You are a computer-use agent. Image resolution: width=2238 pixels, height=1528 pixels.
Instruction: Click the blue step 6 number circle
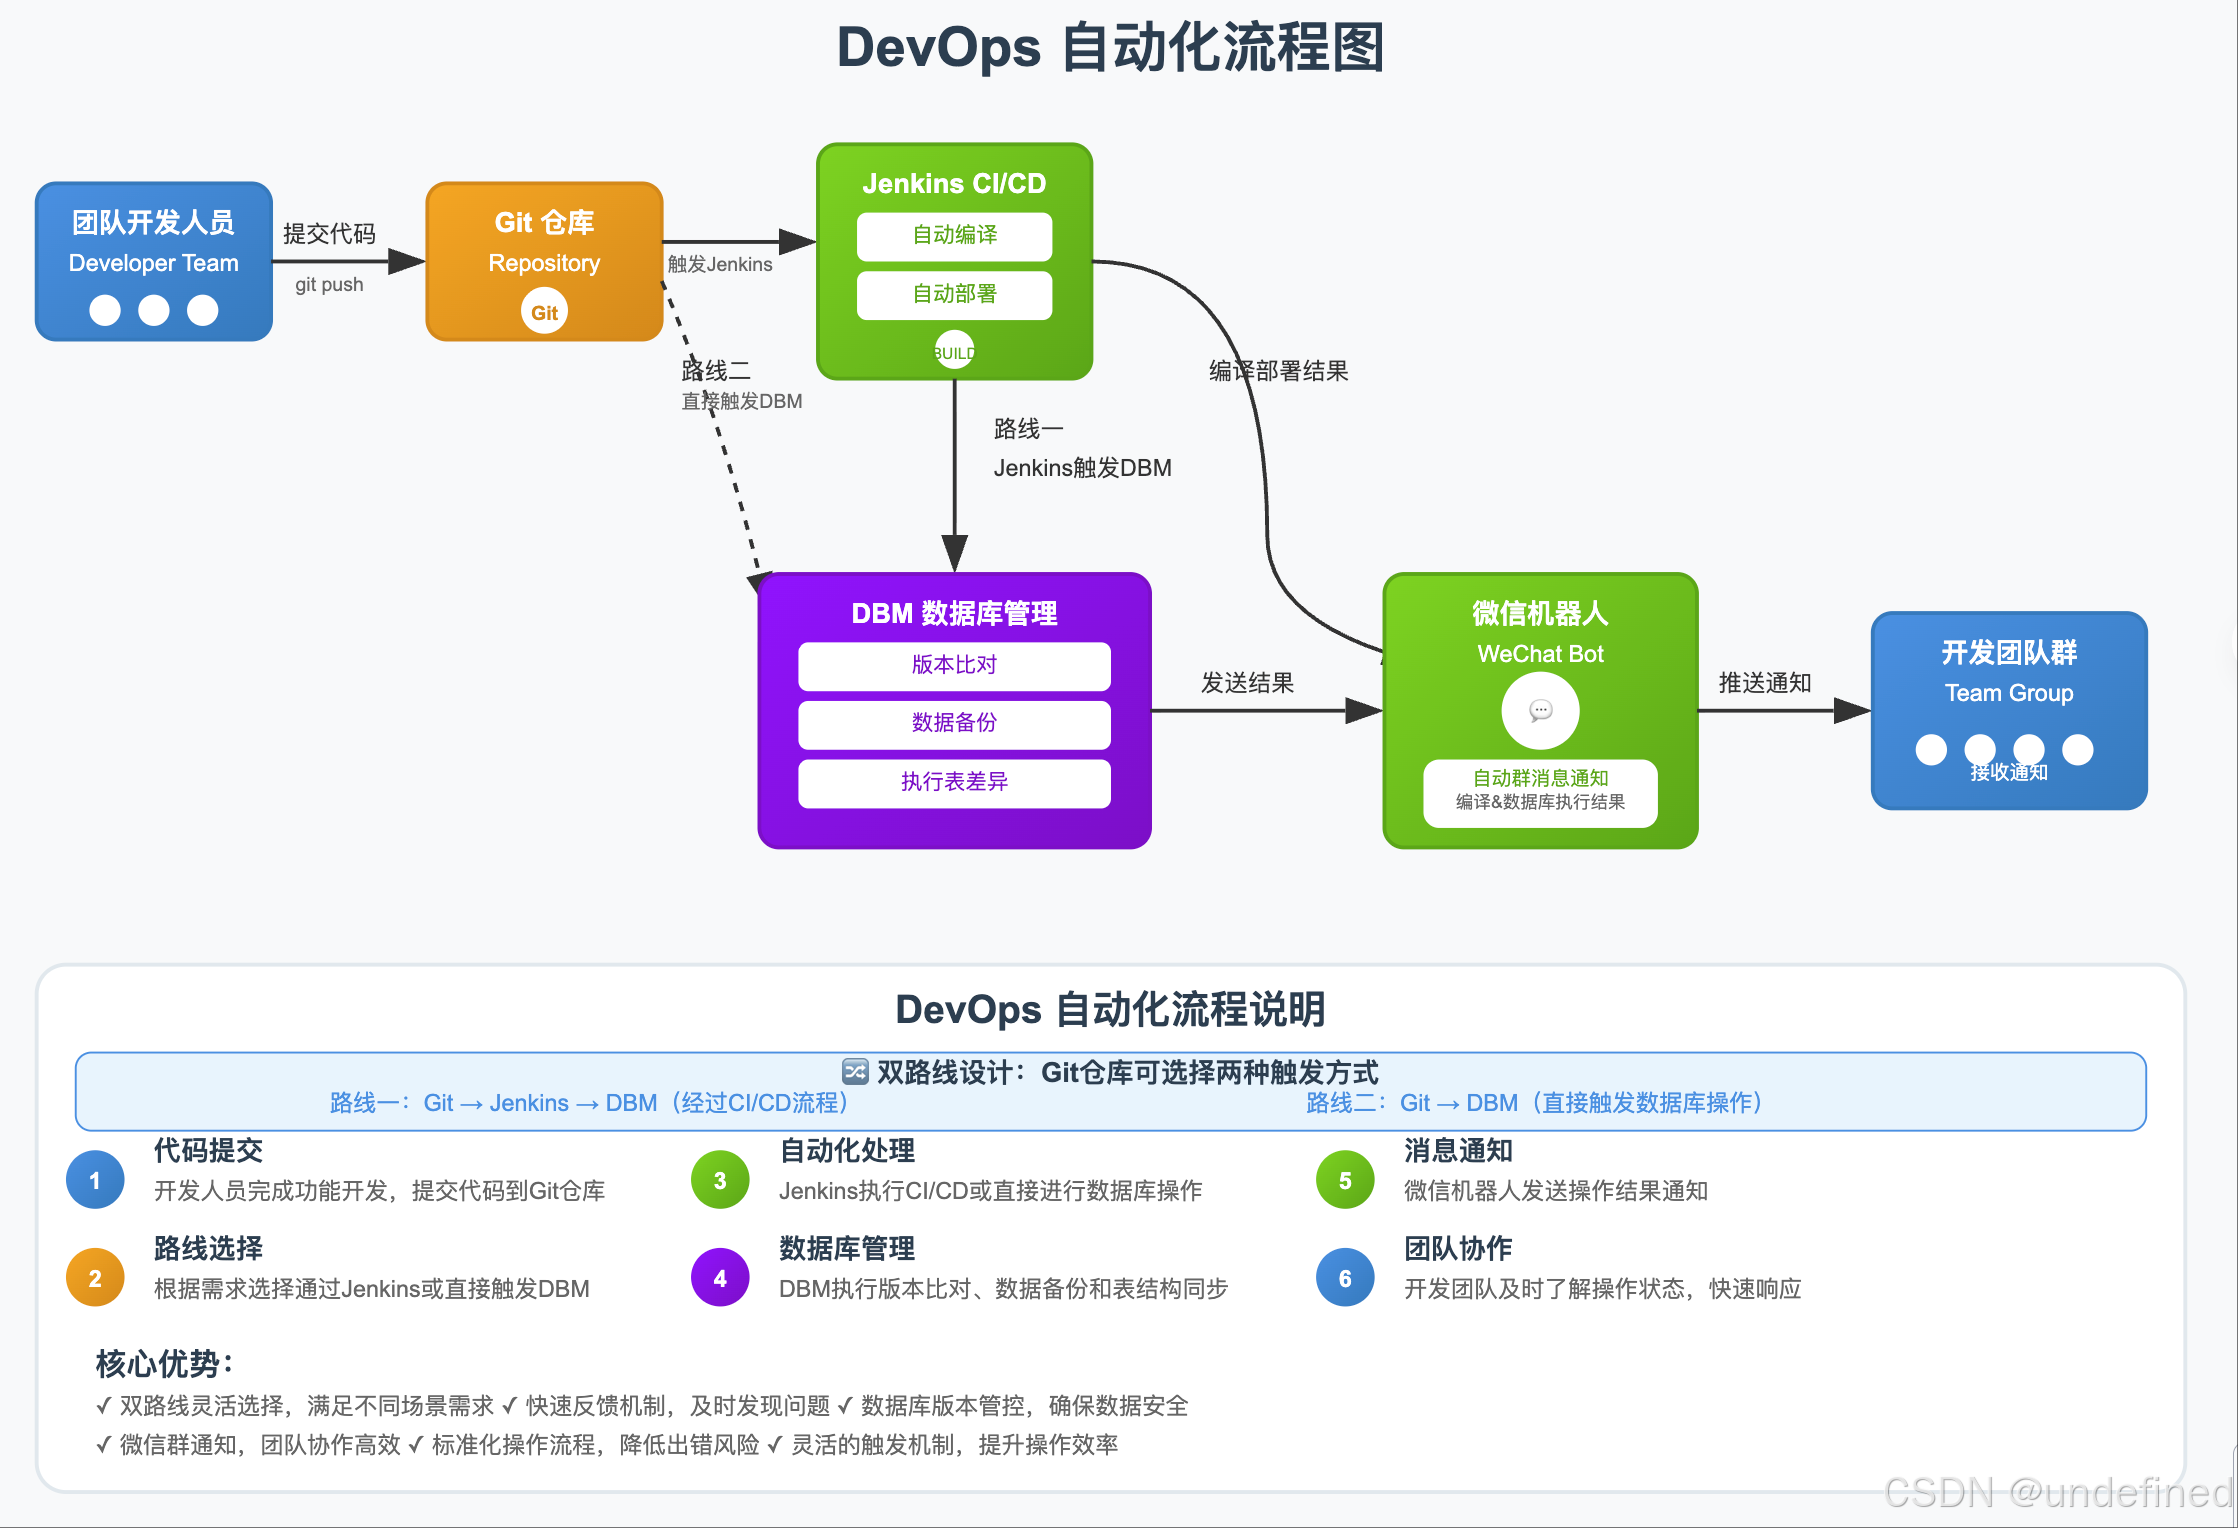pyautogui.click(x=1345, y=1278)
